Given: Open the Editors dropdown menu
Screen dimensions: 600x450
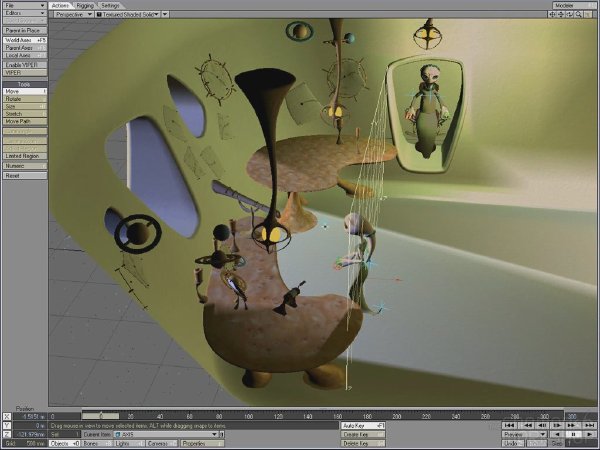Looking at the screenshot, I should 25,13.
